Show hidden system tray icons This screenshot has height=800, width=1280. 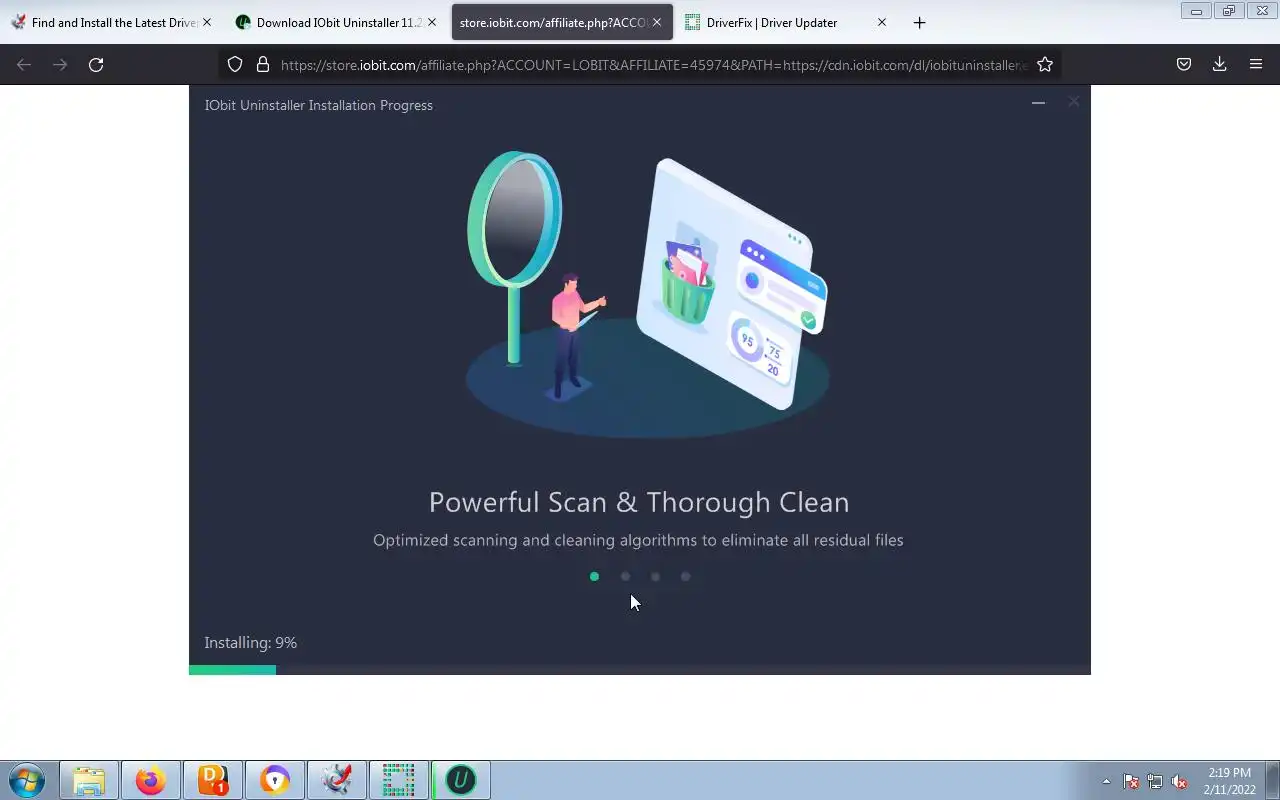click(x=1106, y=781)
